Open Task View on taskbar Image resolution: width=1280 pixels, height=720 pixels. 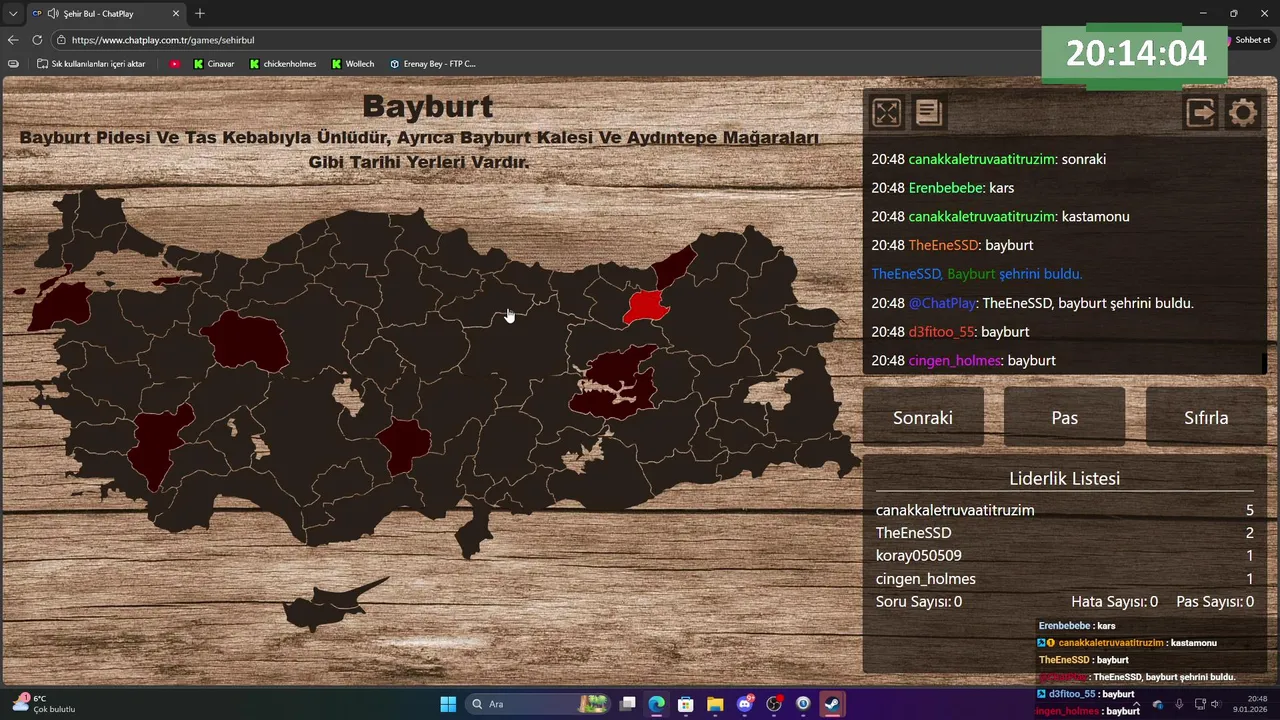628,704
